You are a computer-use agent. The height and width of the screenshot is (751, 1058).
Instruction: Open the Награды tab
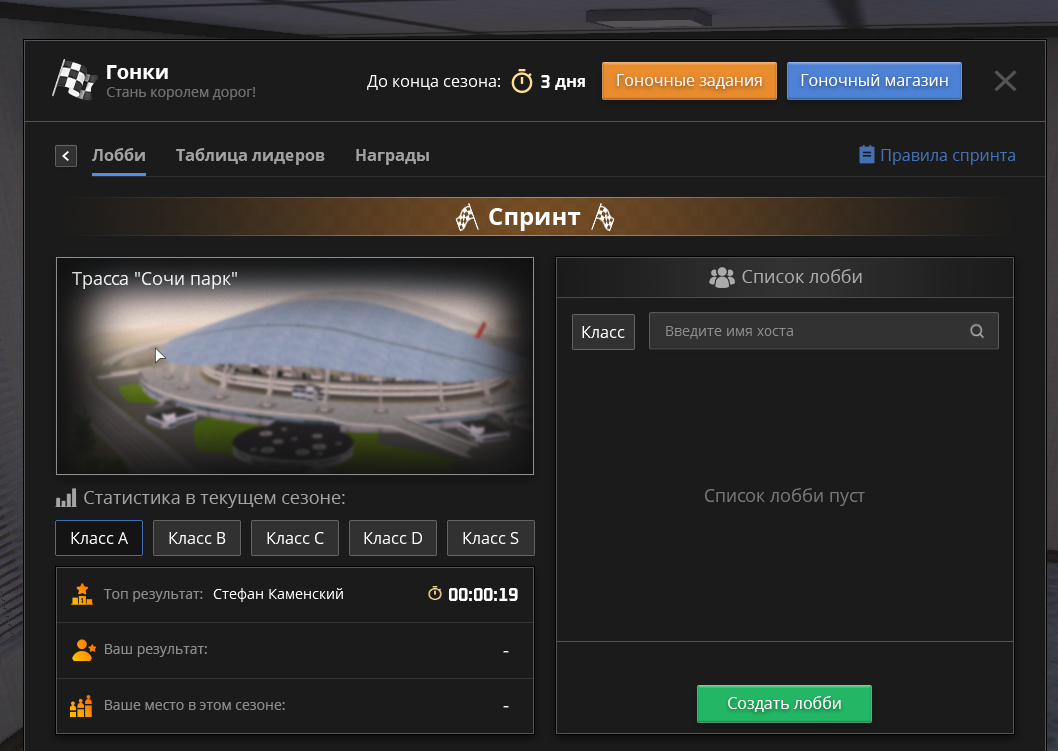392,156
